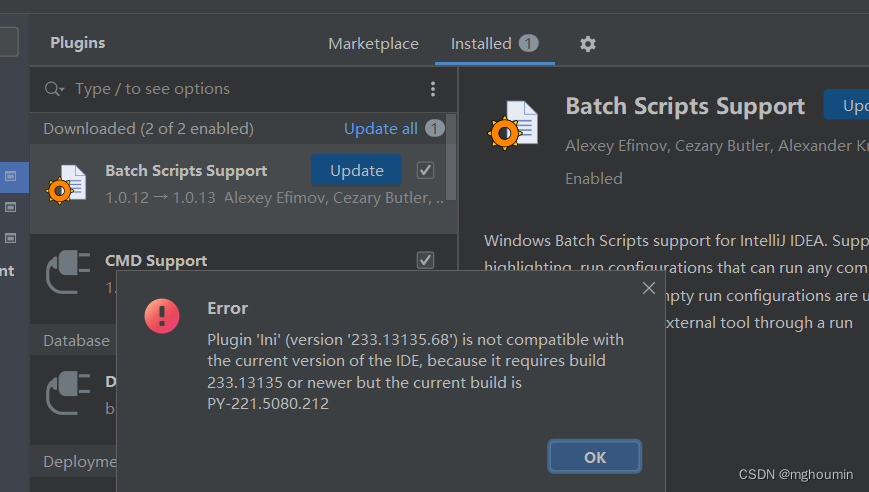
Task: Click authors line in detail pane
Action: coord(717,146)
